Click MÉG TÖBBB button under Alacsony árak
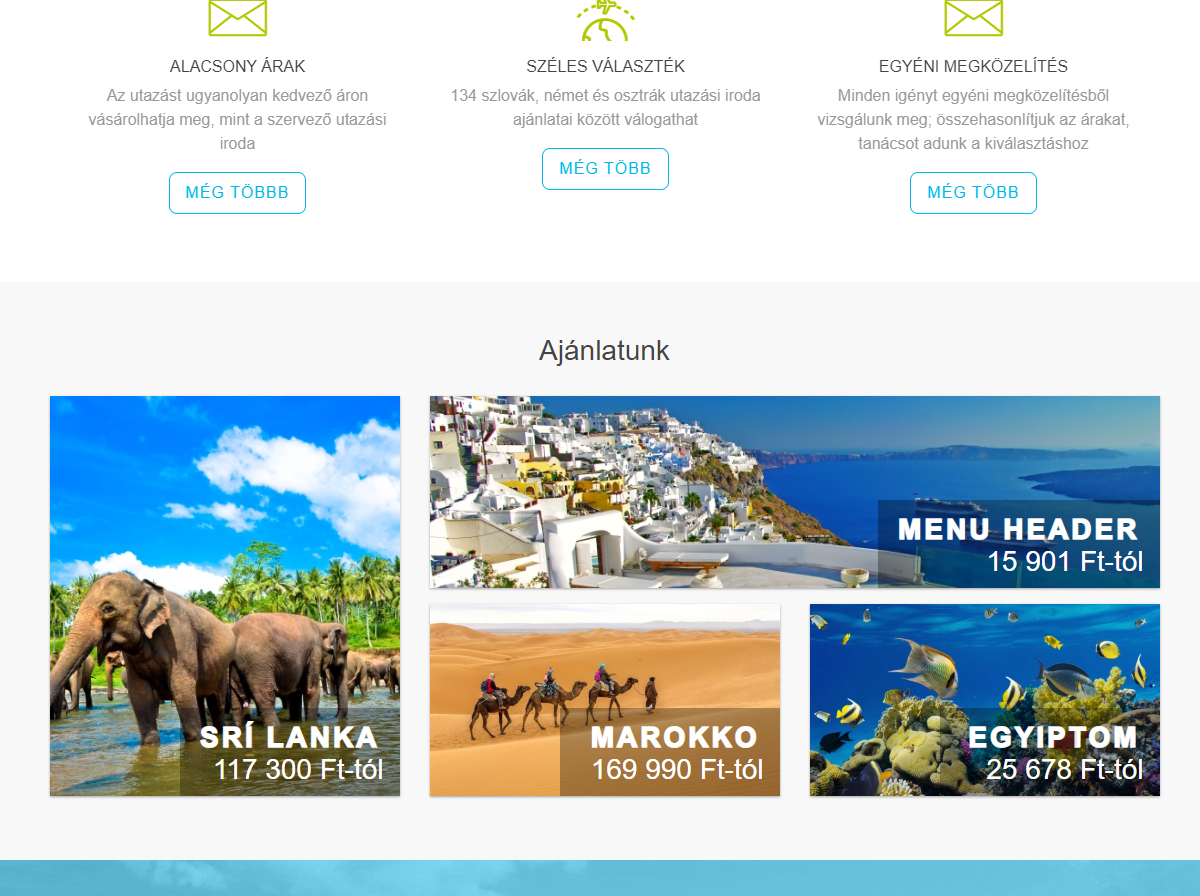The width and height of the screenshot is (1200, 896). [237, 193]
